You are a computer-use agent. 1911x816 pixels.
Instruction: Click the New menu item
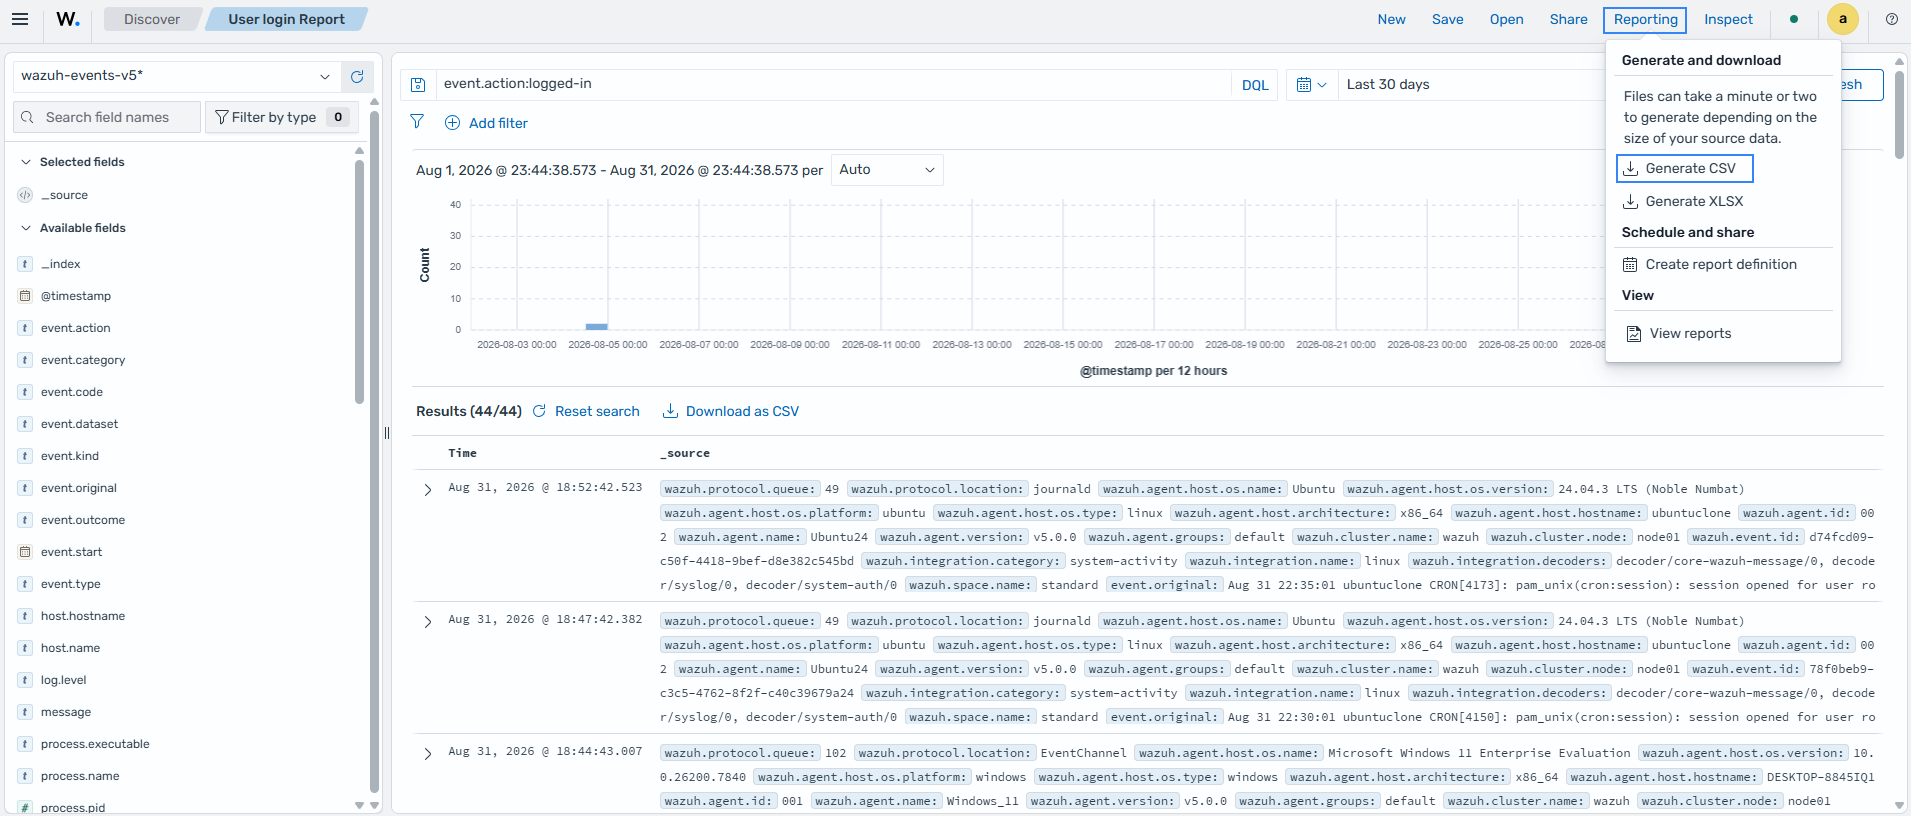click(1391, 19)
